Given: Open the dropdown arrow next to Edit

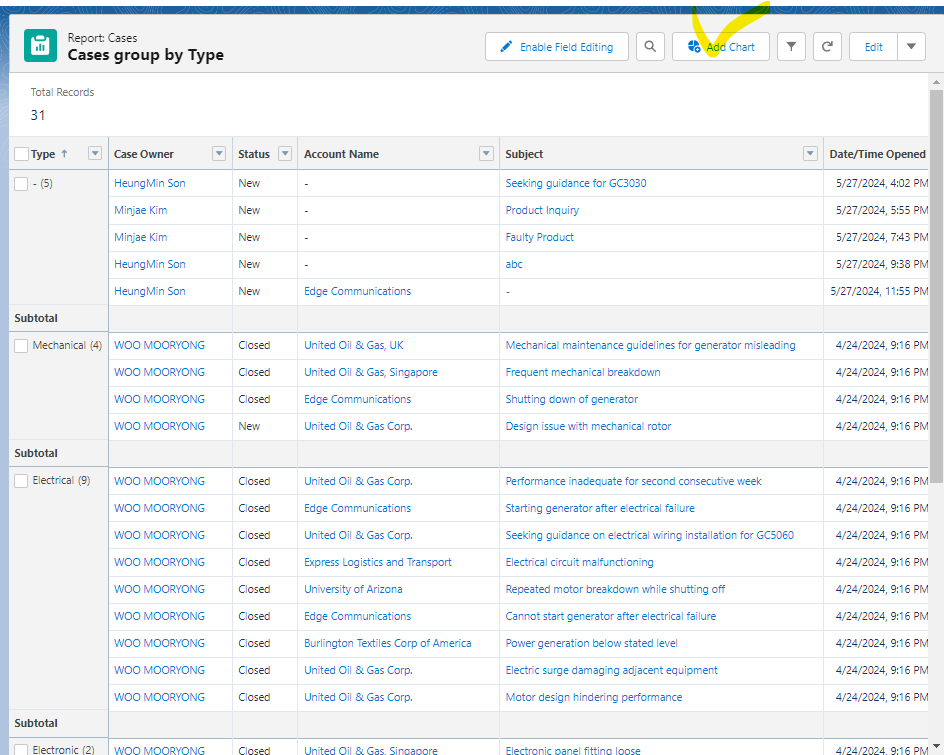Looking at the screenshot, I should (911, 46).
